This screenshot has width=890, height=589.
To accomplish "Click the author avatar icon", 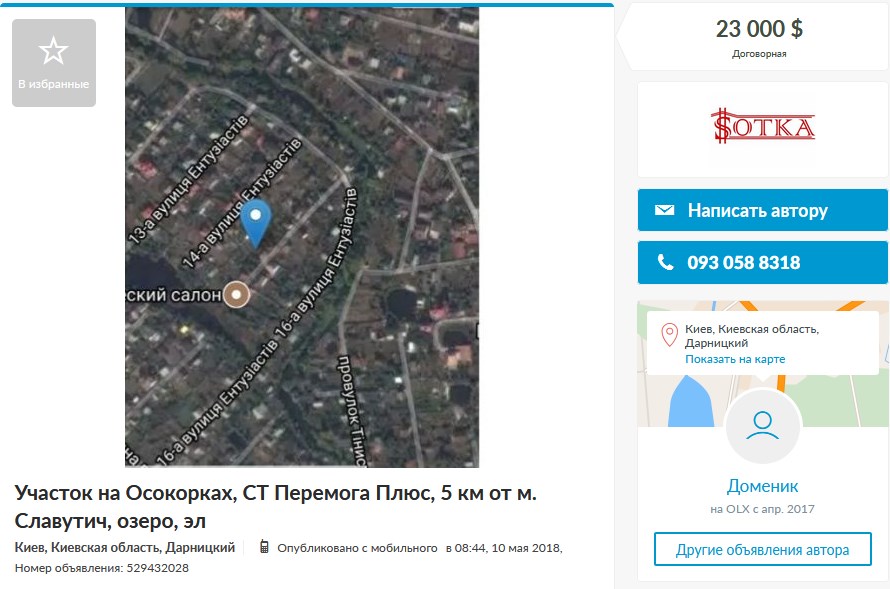I will pyautogui.click(x=762, y=426).
